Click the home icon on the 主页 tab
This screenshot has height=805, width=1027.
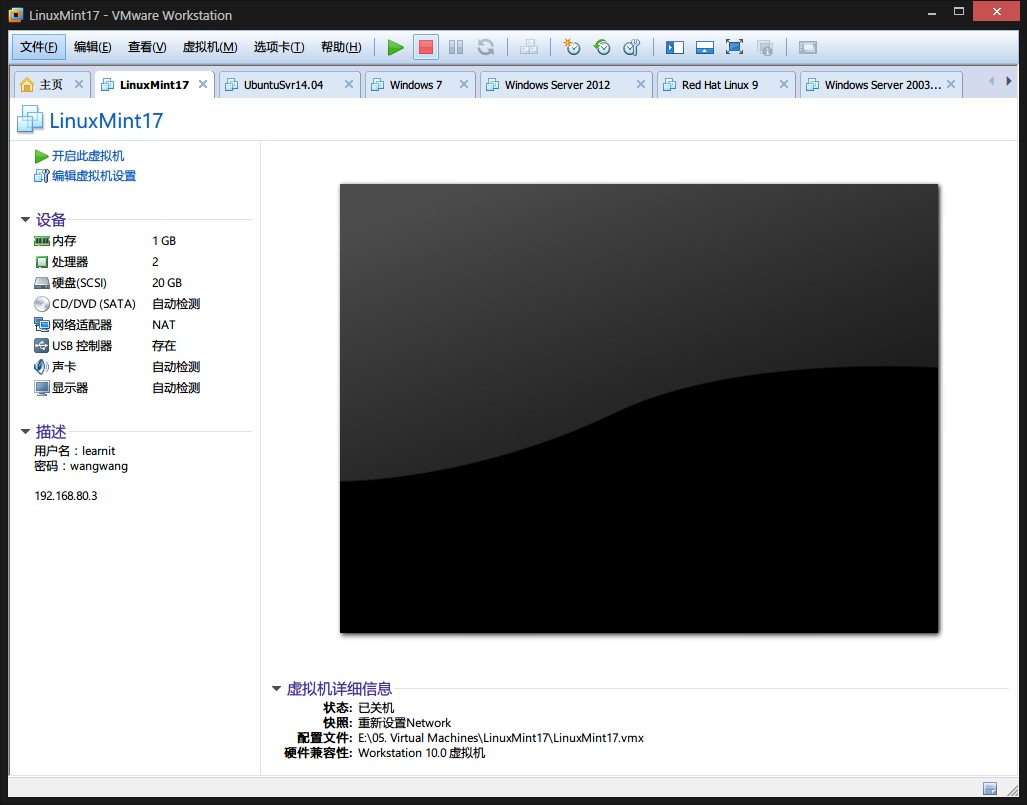pyautogui.click(x=27, y=84)
